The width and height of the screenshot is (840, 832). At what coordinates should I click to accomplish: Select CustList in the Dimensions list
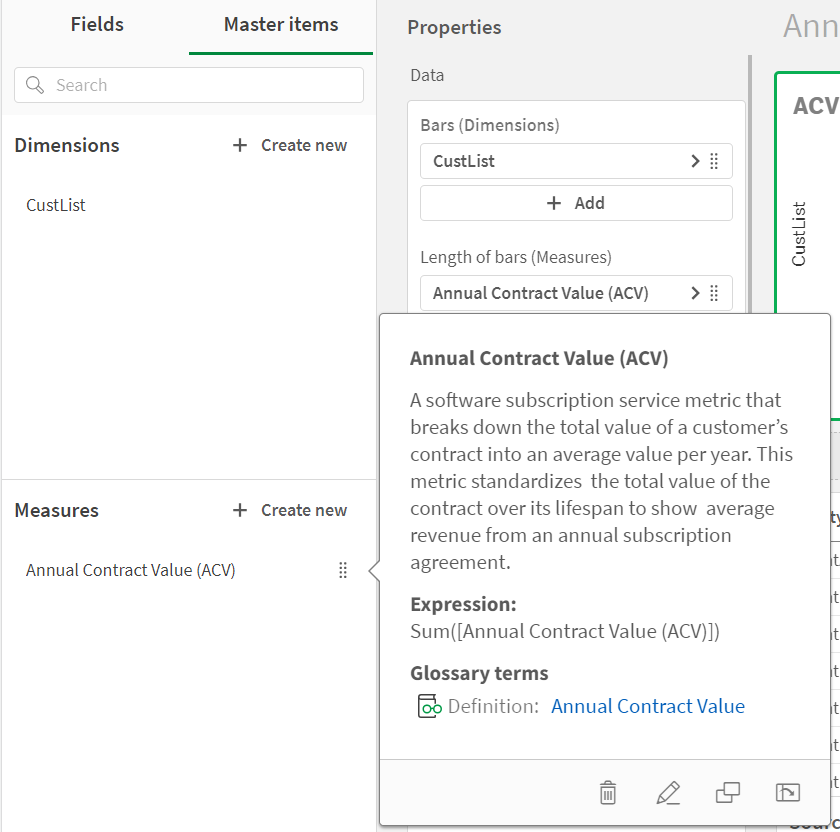pos(56,205)
